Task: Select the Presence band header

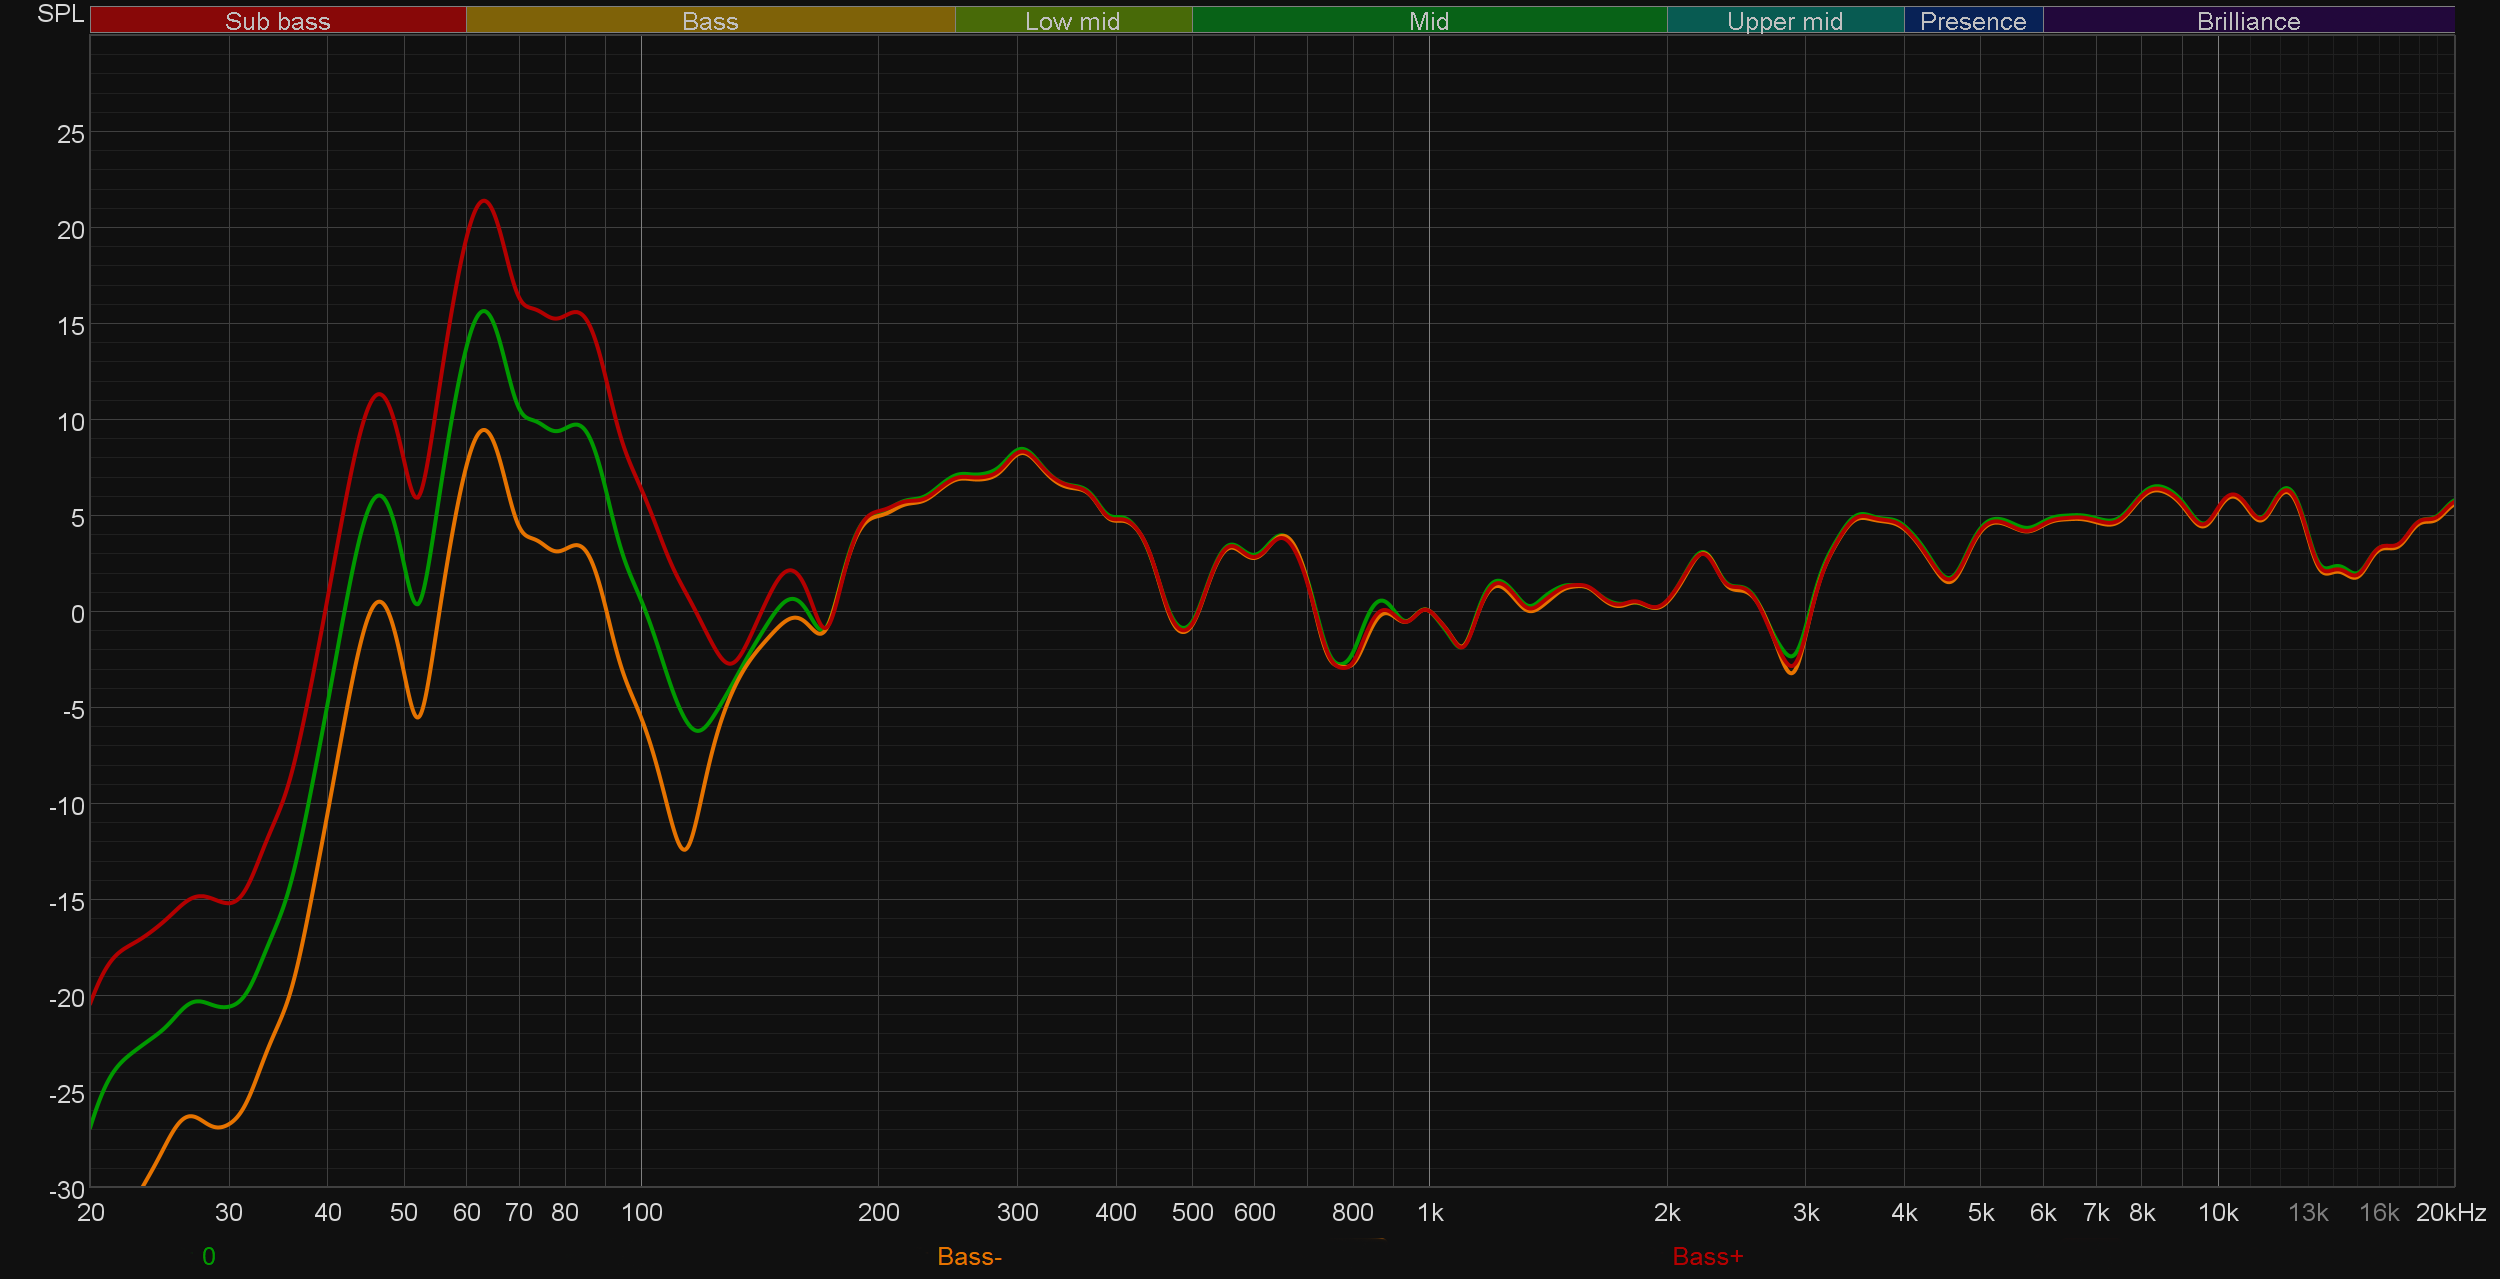Action: (x=1973, y=20)
